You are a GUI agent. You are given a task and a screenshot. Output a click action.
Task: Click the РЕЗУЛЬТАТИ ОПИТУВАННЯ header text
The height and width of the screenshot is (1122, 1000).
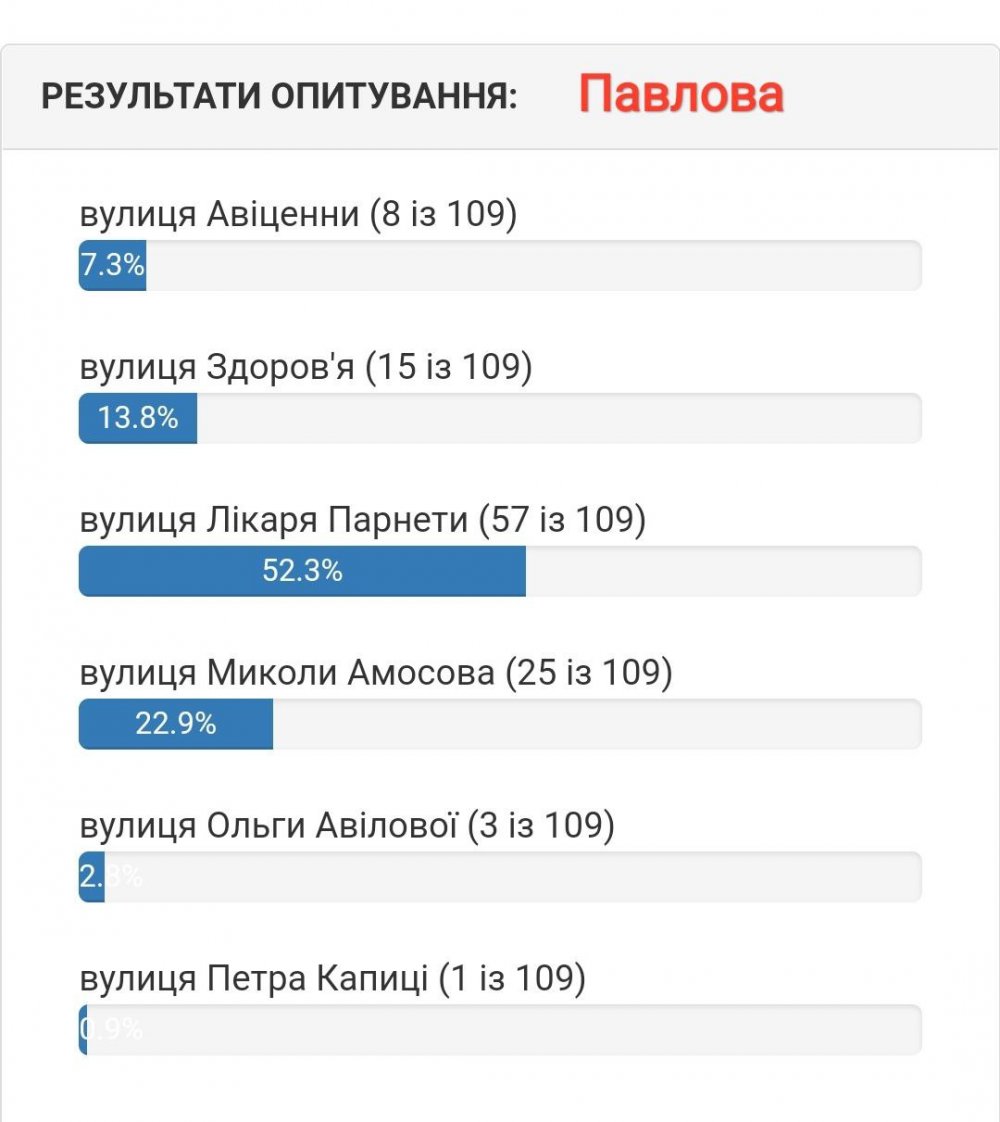279,97
